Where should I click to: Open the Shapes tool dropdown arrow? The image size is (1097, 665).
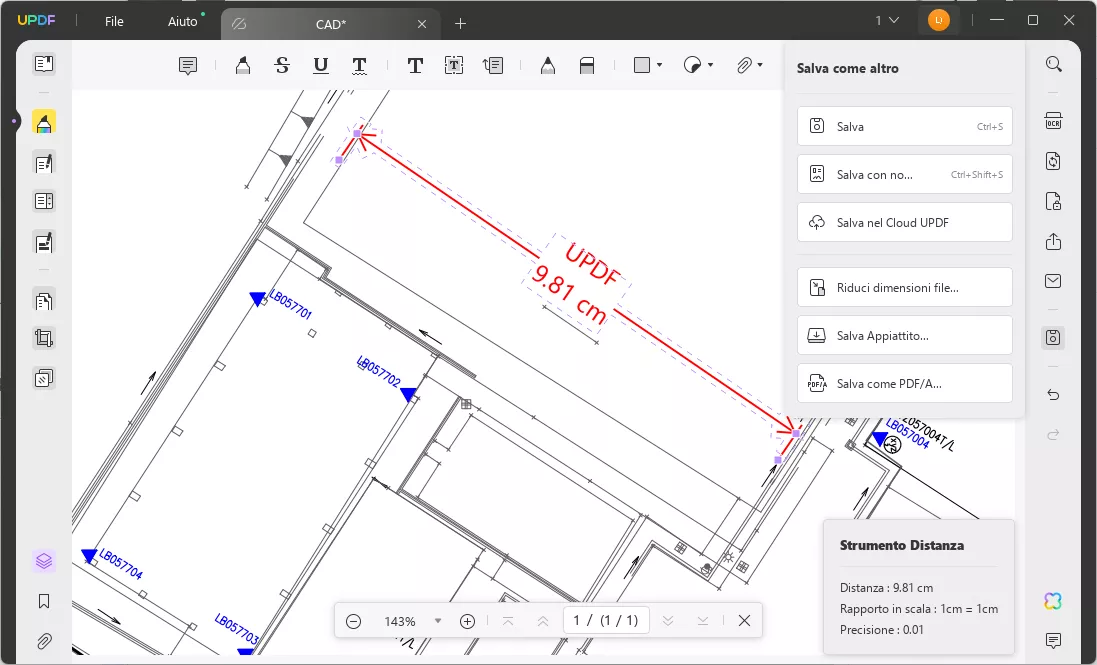[660, 66]
